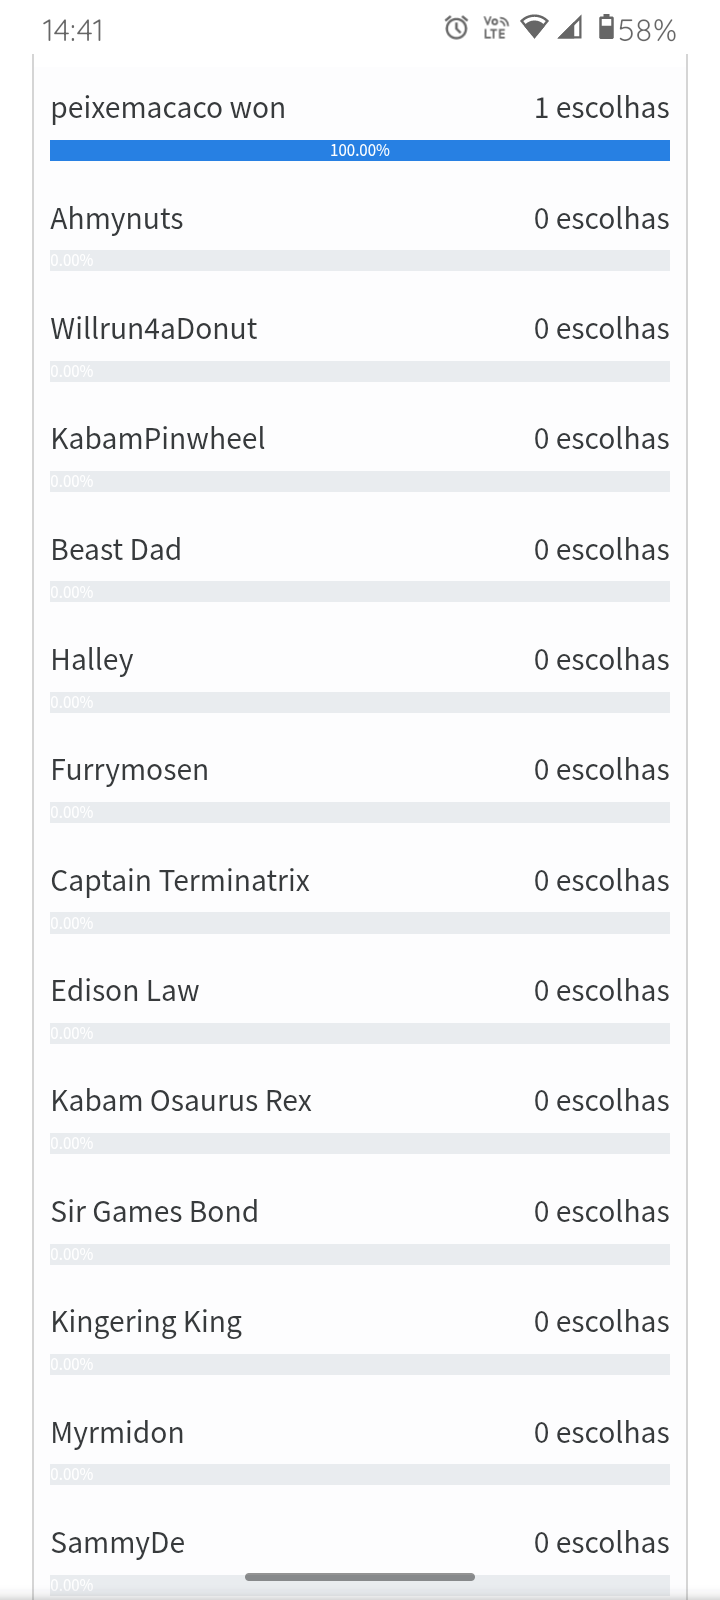Tap the VoLTE status icon

tap(495, 28)
